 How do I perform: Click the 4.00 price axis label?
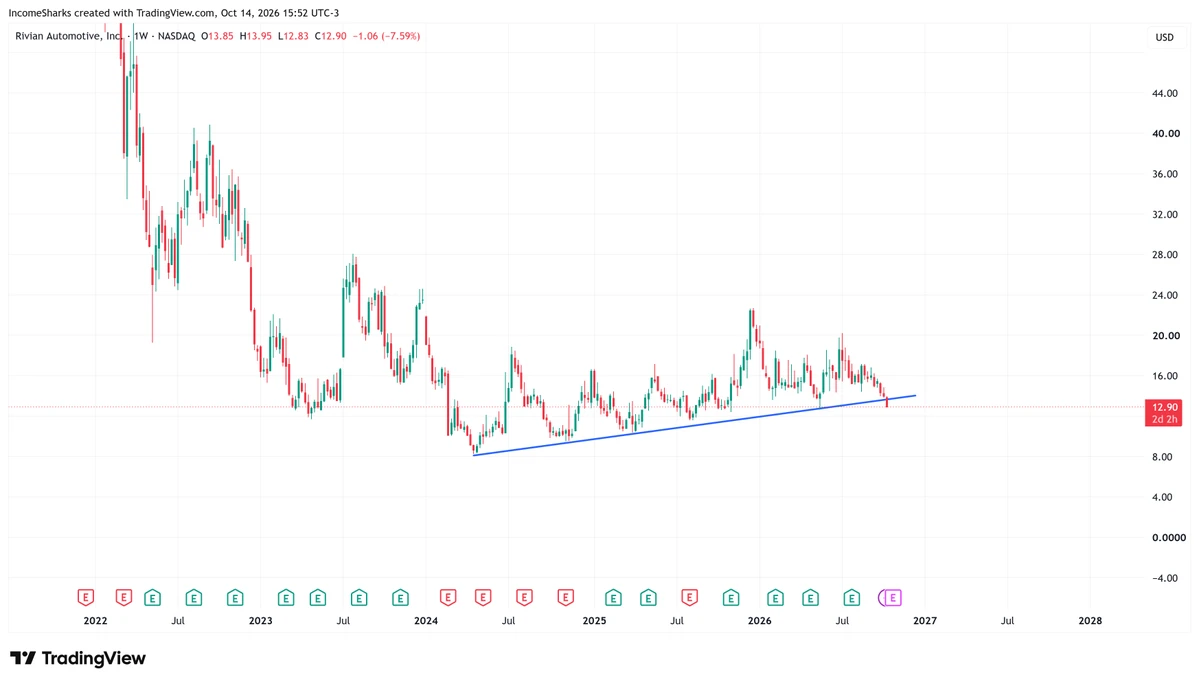pyautogui.click(x=1162, y=498)
